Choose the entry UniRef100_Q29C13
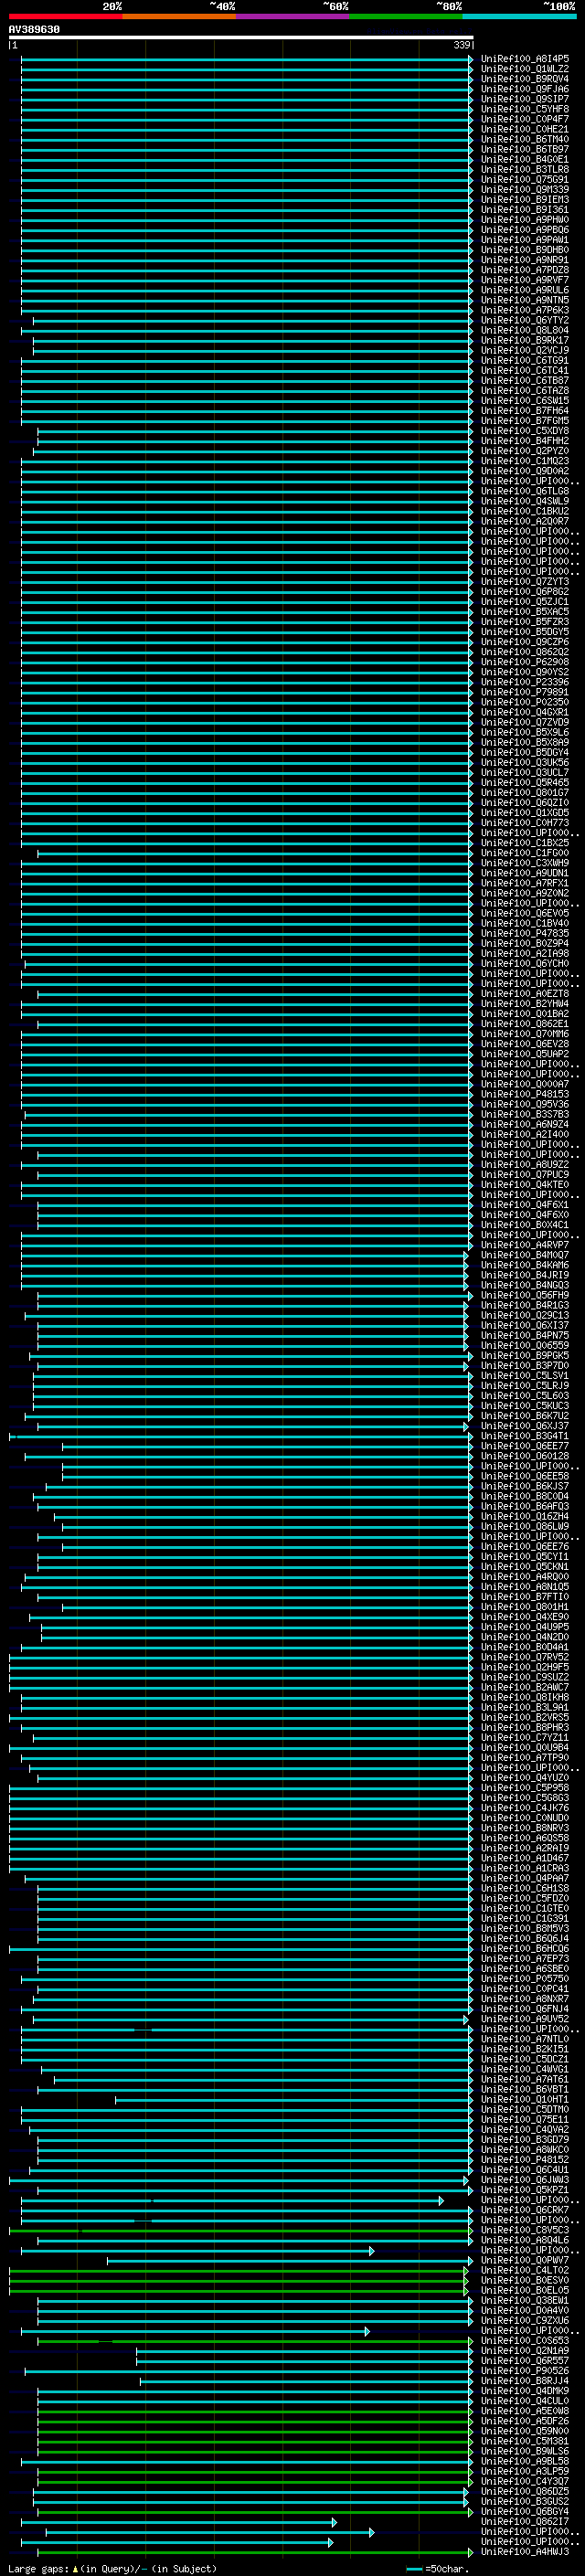585x2576 pixels. [x=525, y=1315]
